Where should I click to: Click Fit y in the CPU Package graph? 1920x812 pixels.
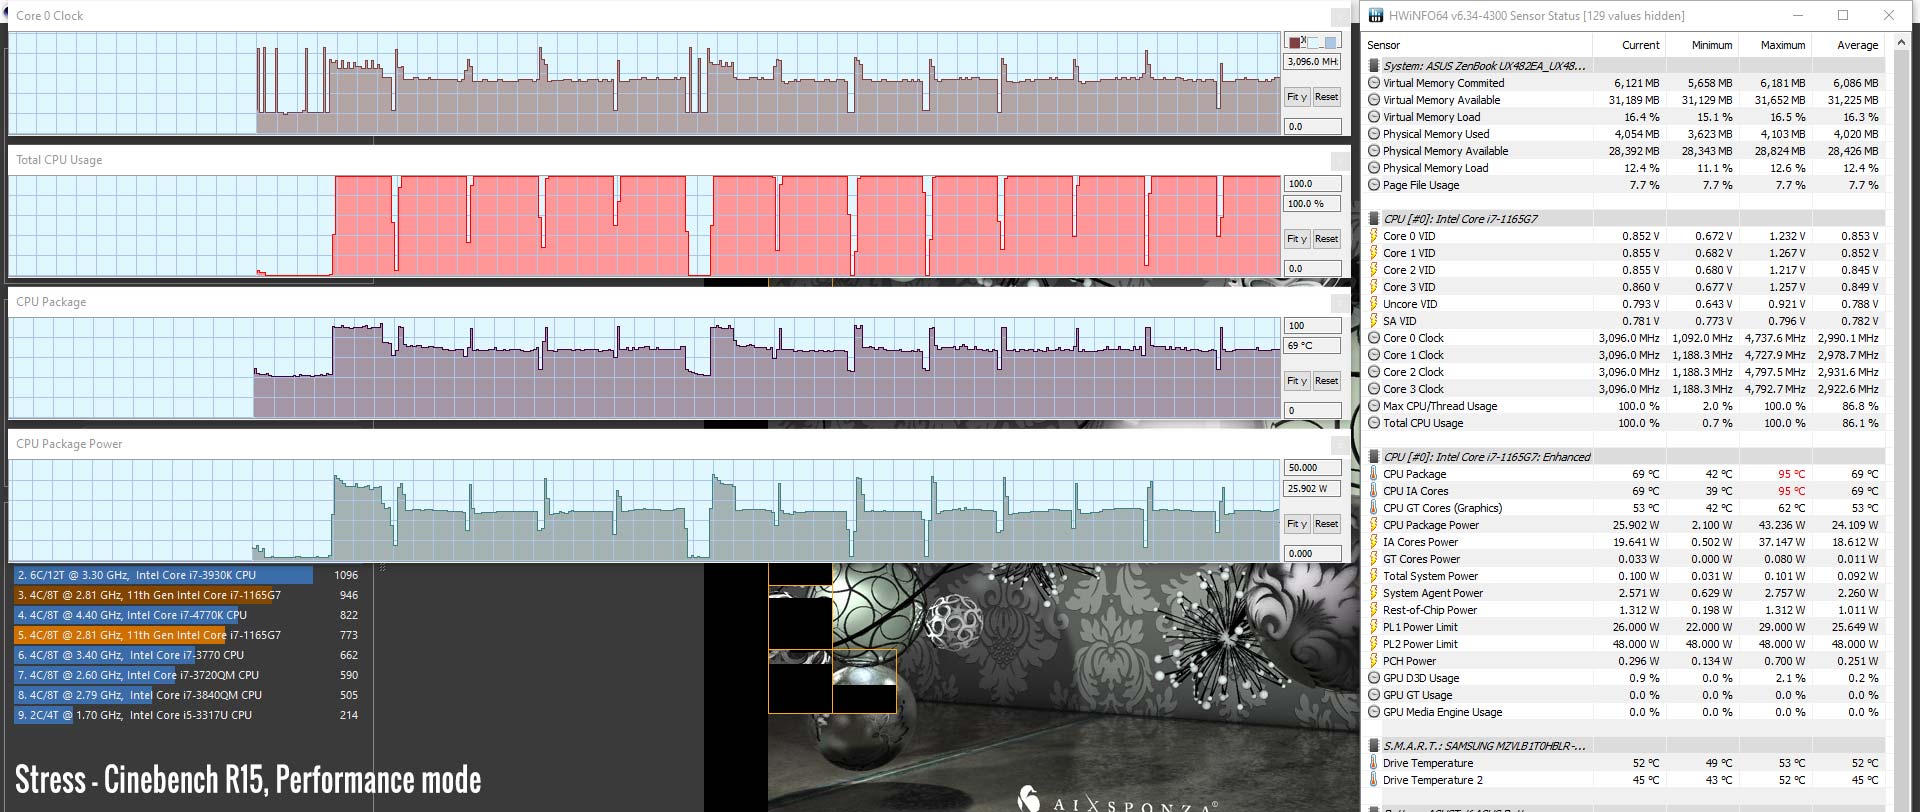coord(1297,381)
